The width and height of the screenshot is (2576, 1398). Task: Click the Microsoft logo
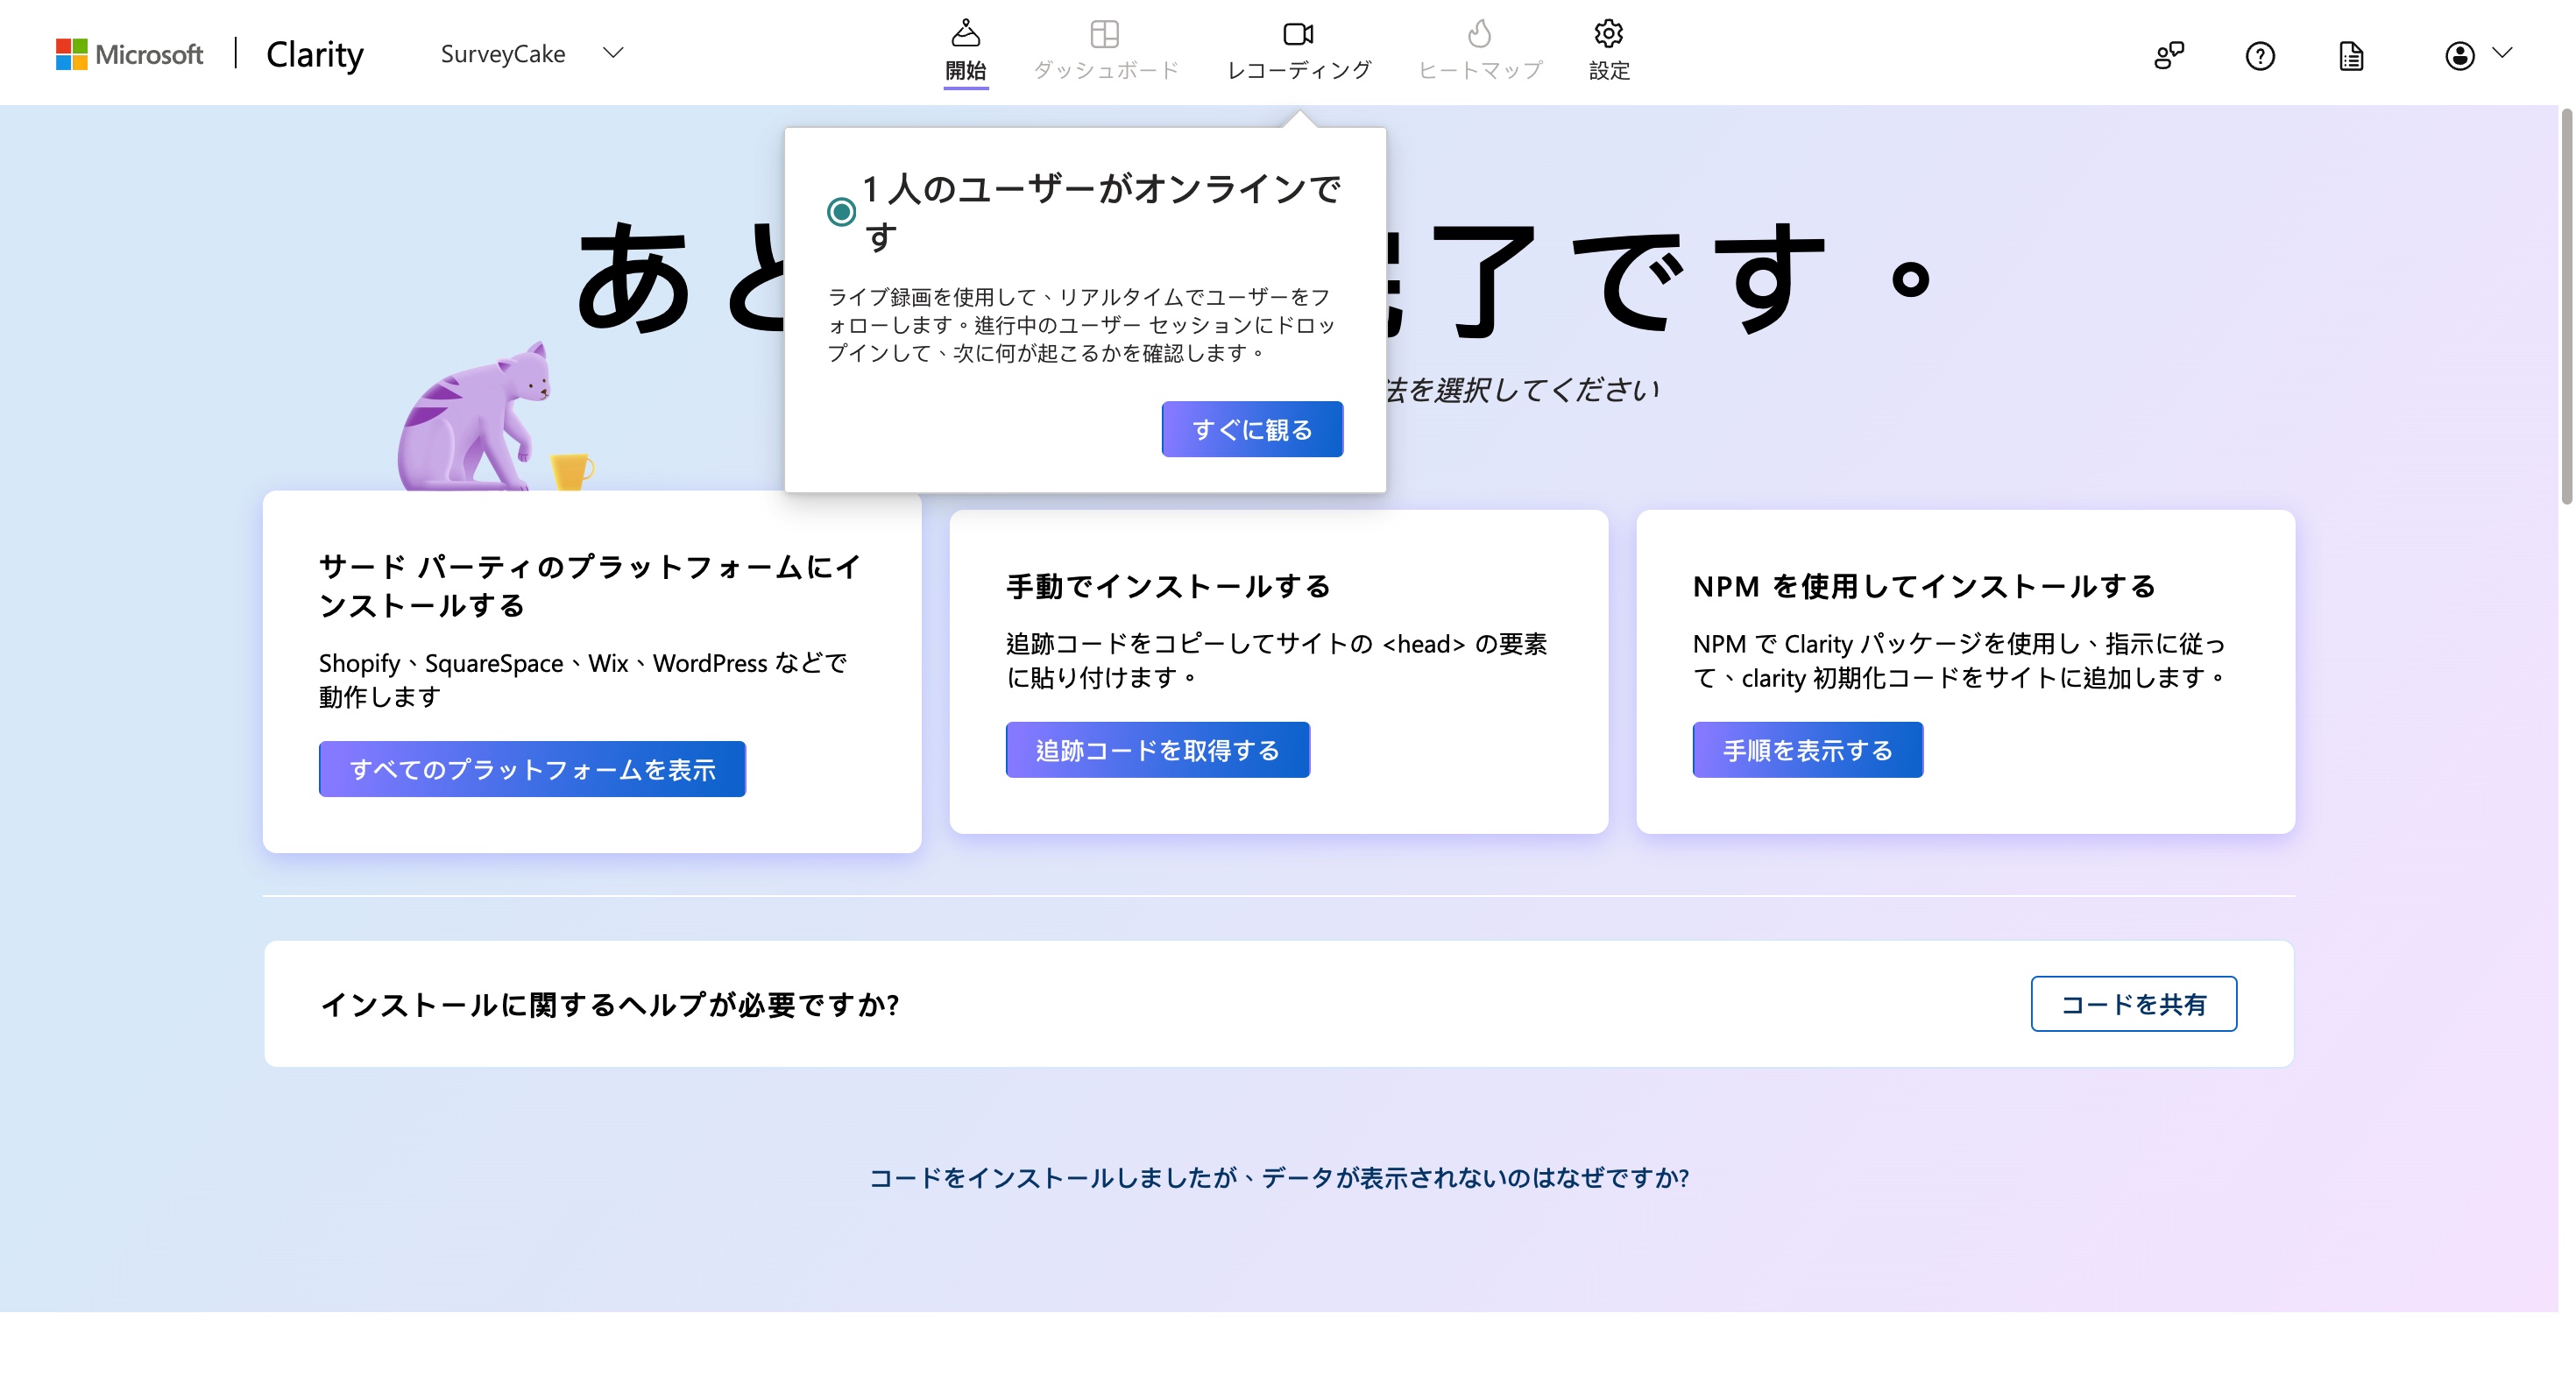coord(129,54)
